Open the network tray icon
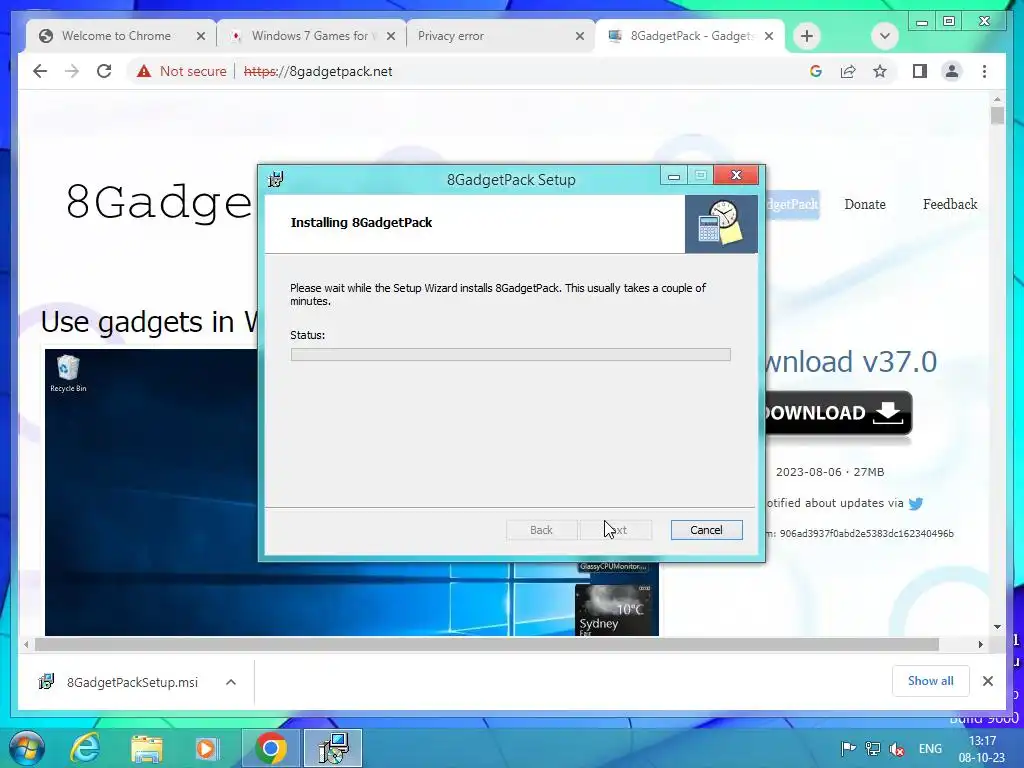This screenshot has height=768, width=1024. coord(872,748)
